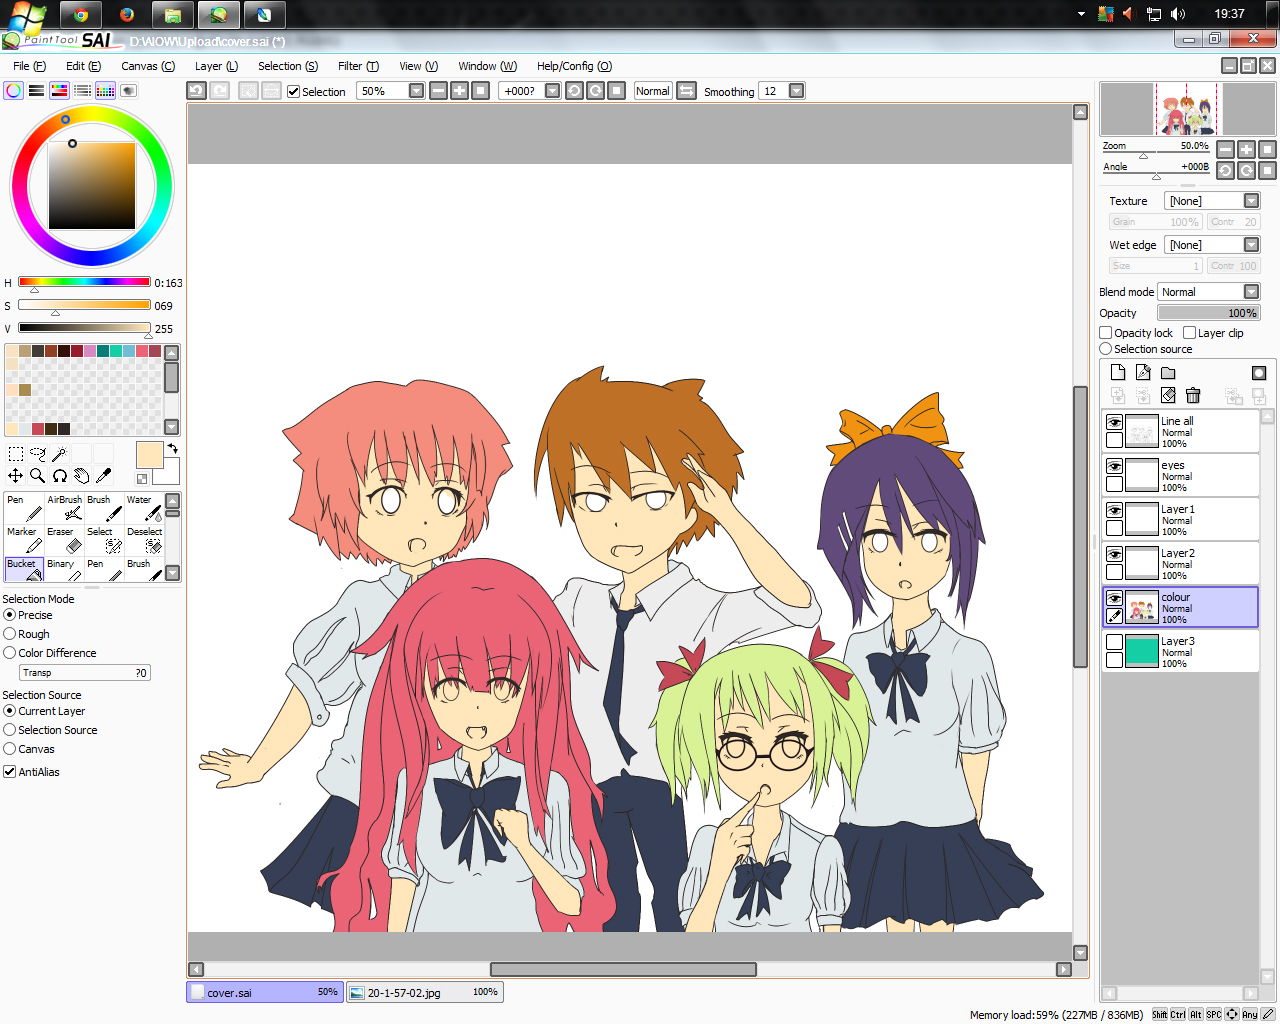Select the Eraser tool
This screenshot has height=1024, width=1280.
(64, 540)
